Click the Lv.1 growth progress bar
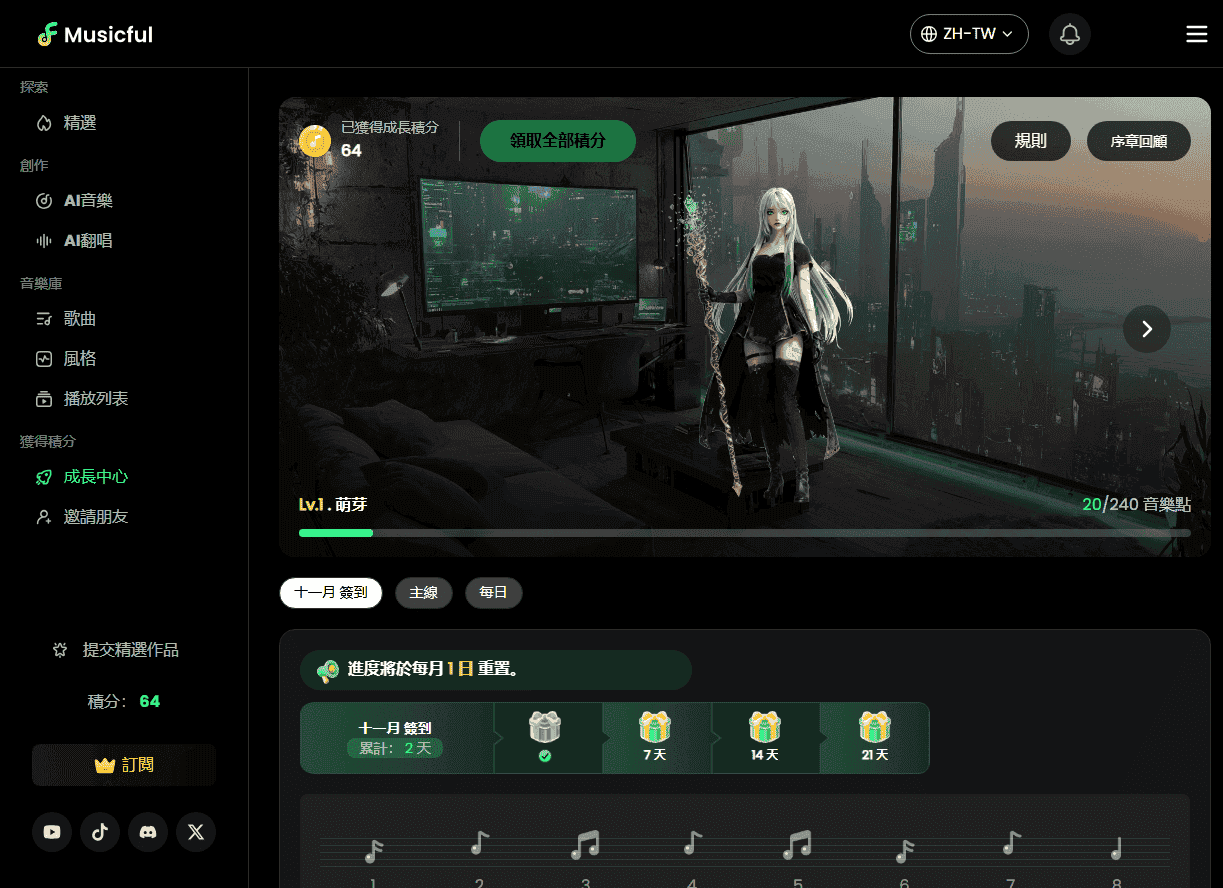 pos(744,533)
